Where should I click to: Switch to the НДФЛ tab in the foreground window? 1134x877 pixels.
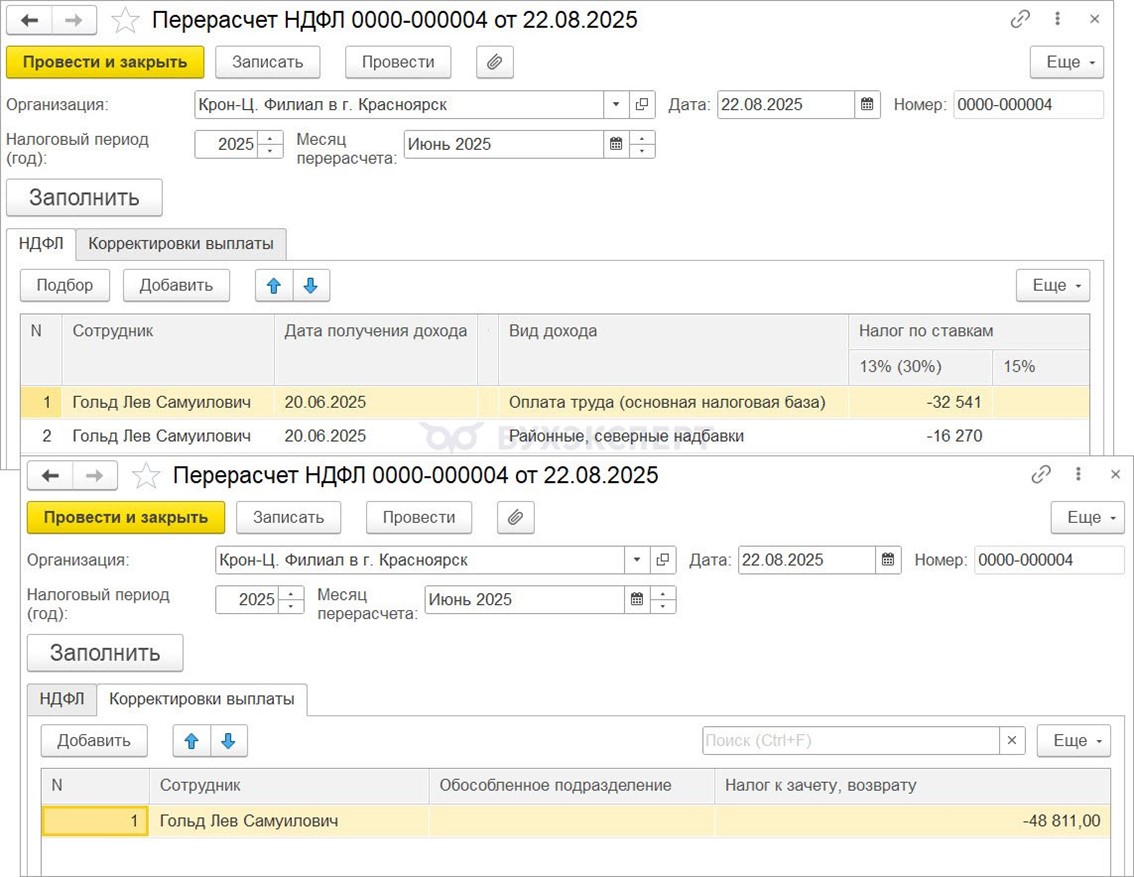click(x=62, y=699)
